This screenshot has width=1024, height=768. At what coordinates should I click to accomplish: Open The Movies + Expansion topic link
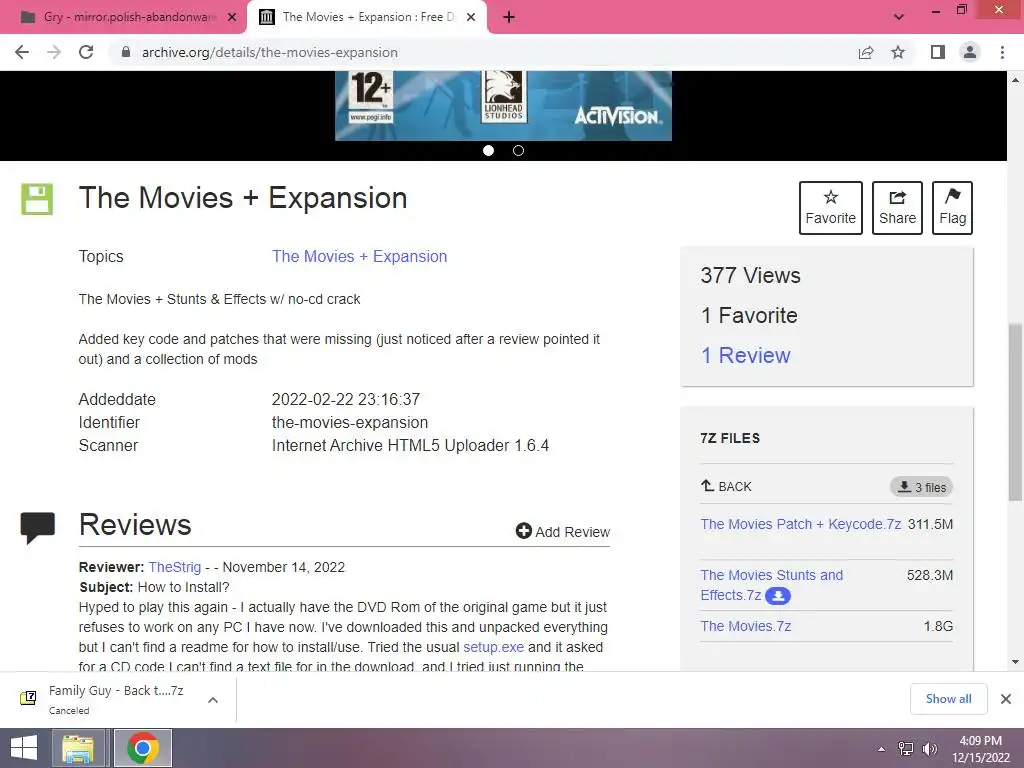pos(359,257)
